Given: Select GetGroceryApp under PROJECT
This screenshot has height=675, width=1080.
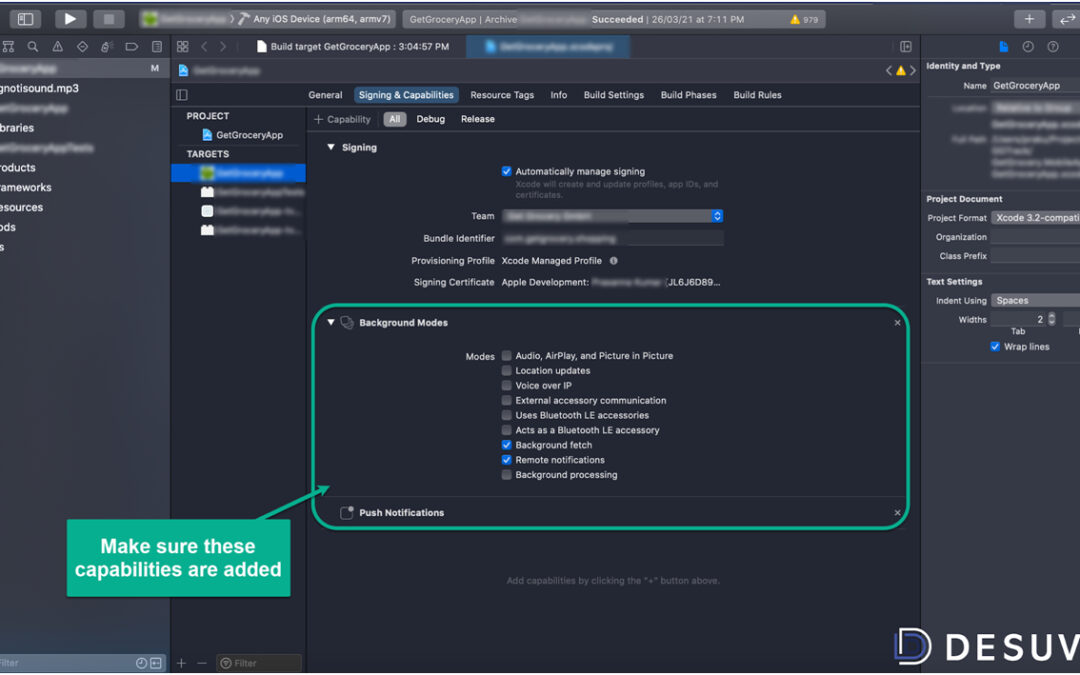Looking at the screenshot, I should click(242, 135).
